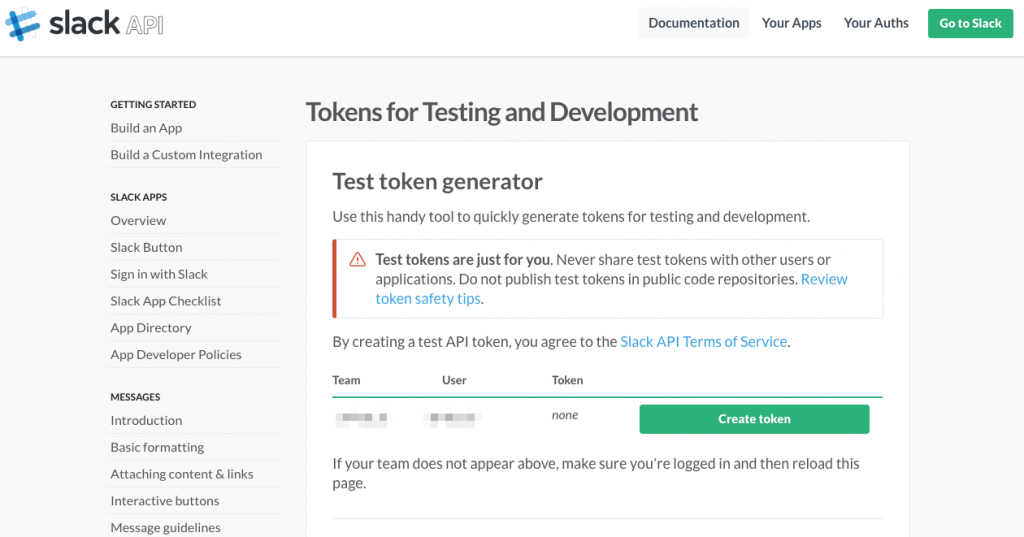
Task: Open the Slack App Checklist link
Action: click(x=166, y=301)
